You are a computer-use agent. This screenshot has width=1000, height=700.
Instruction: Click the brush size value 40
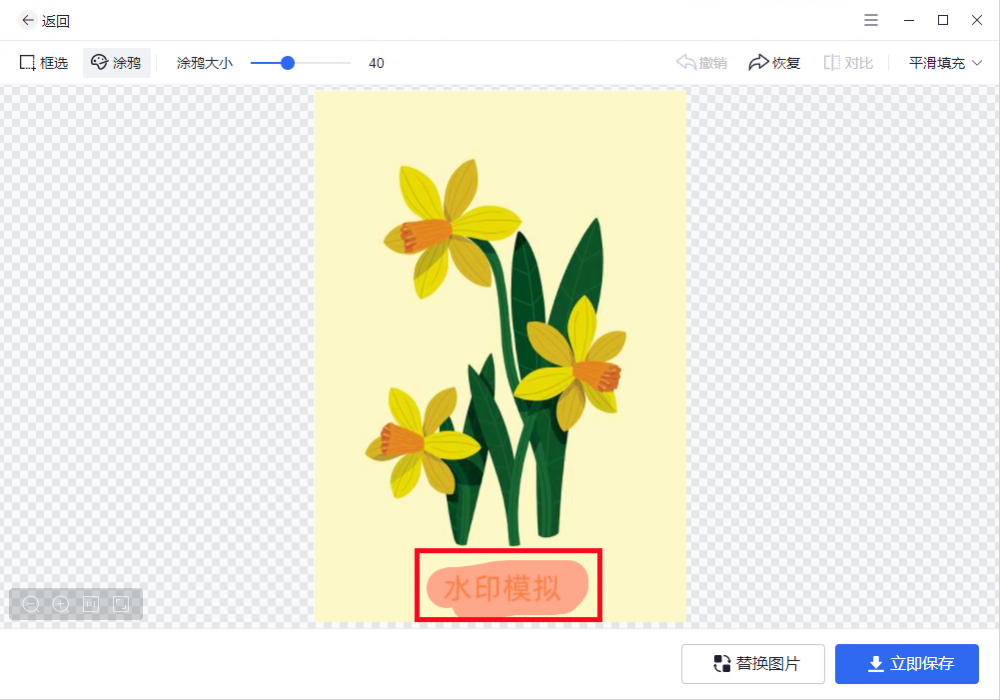tap(376, 62)
